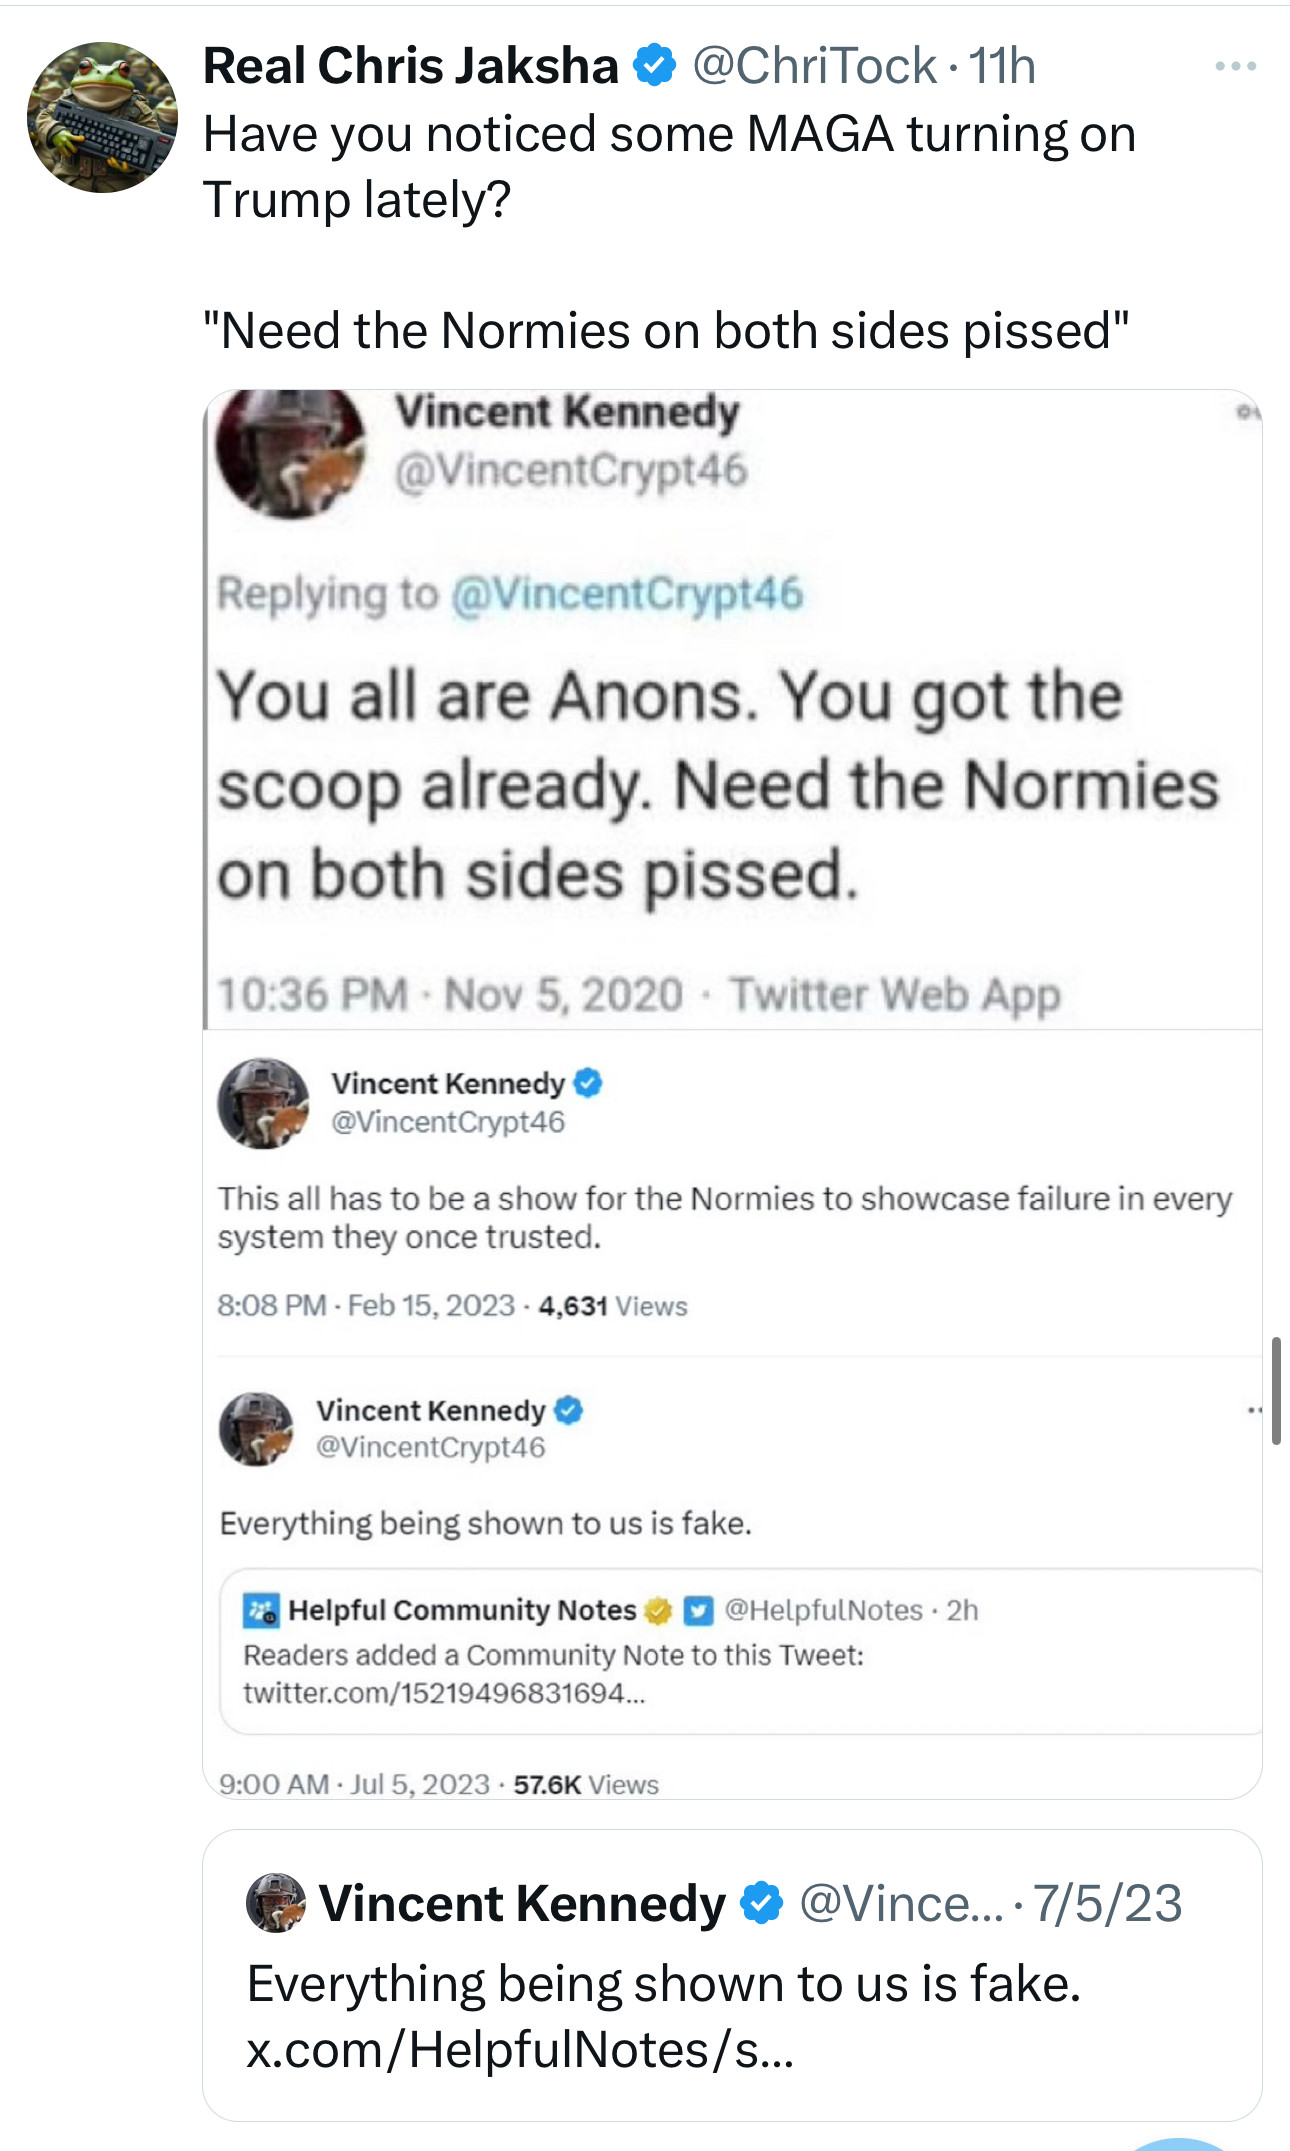Open the x.com/HelpfulNotes link in the quoted tweet

pos(519,2050)
